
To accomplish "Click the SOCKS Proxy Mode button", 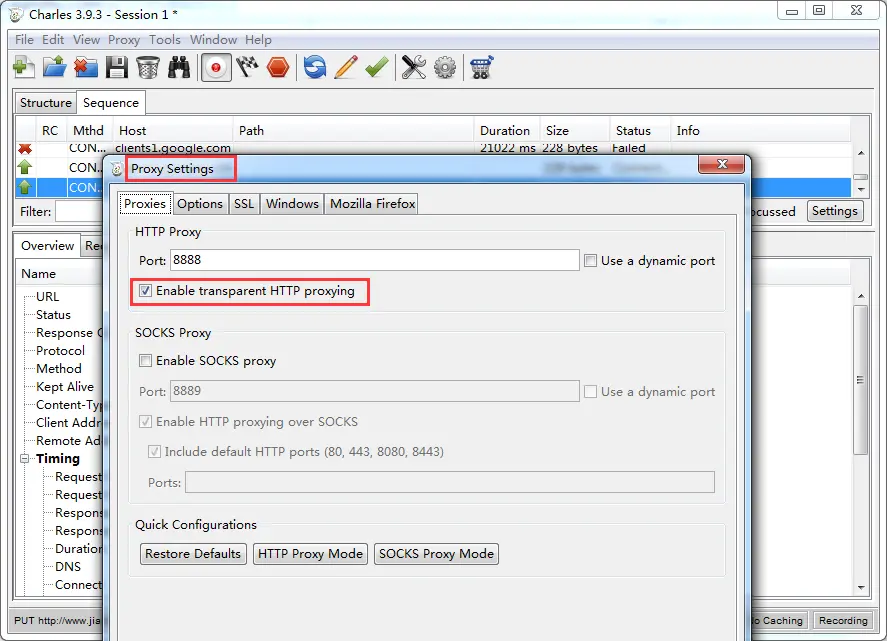I will [436, 554].
